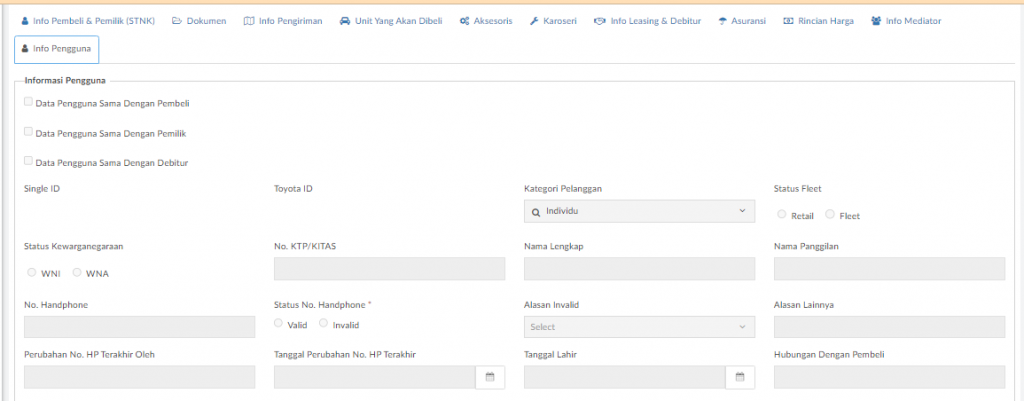
Task: Check Data Pengguna Sama Dengan Pembeli
Action: (28, 102)
